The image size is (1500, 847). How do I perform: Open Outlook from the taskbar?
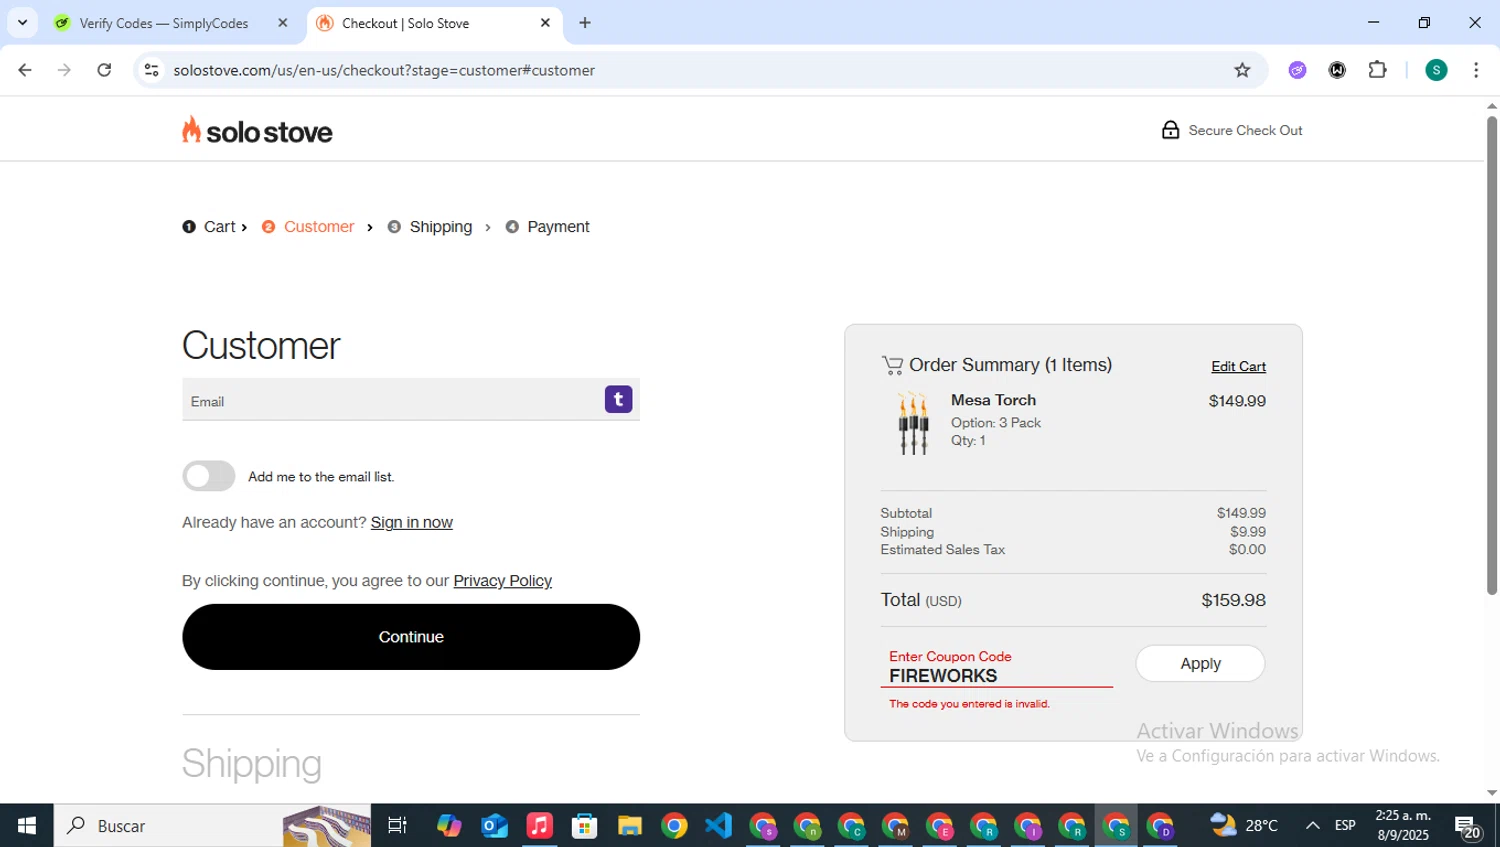[494, 826]
